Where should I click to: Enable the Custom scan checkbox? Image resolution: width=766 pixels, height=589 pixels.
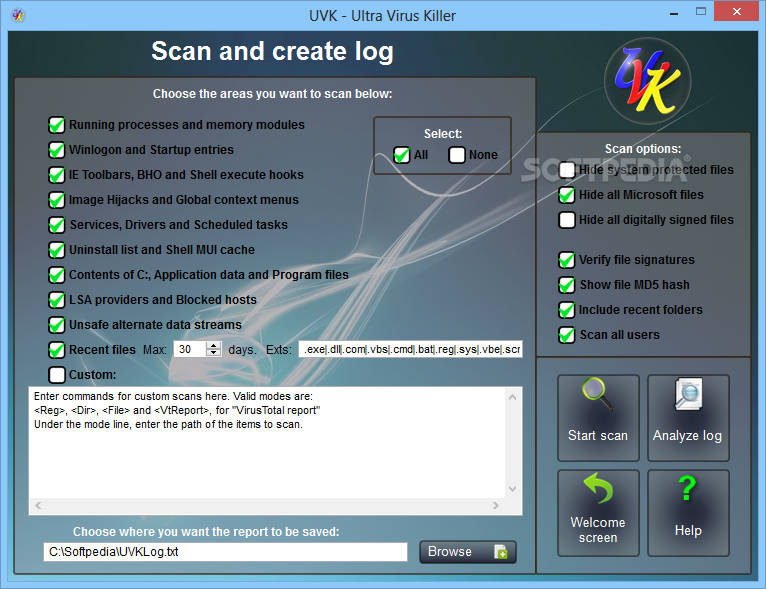pyautogui.click(x=57, y=375)
